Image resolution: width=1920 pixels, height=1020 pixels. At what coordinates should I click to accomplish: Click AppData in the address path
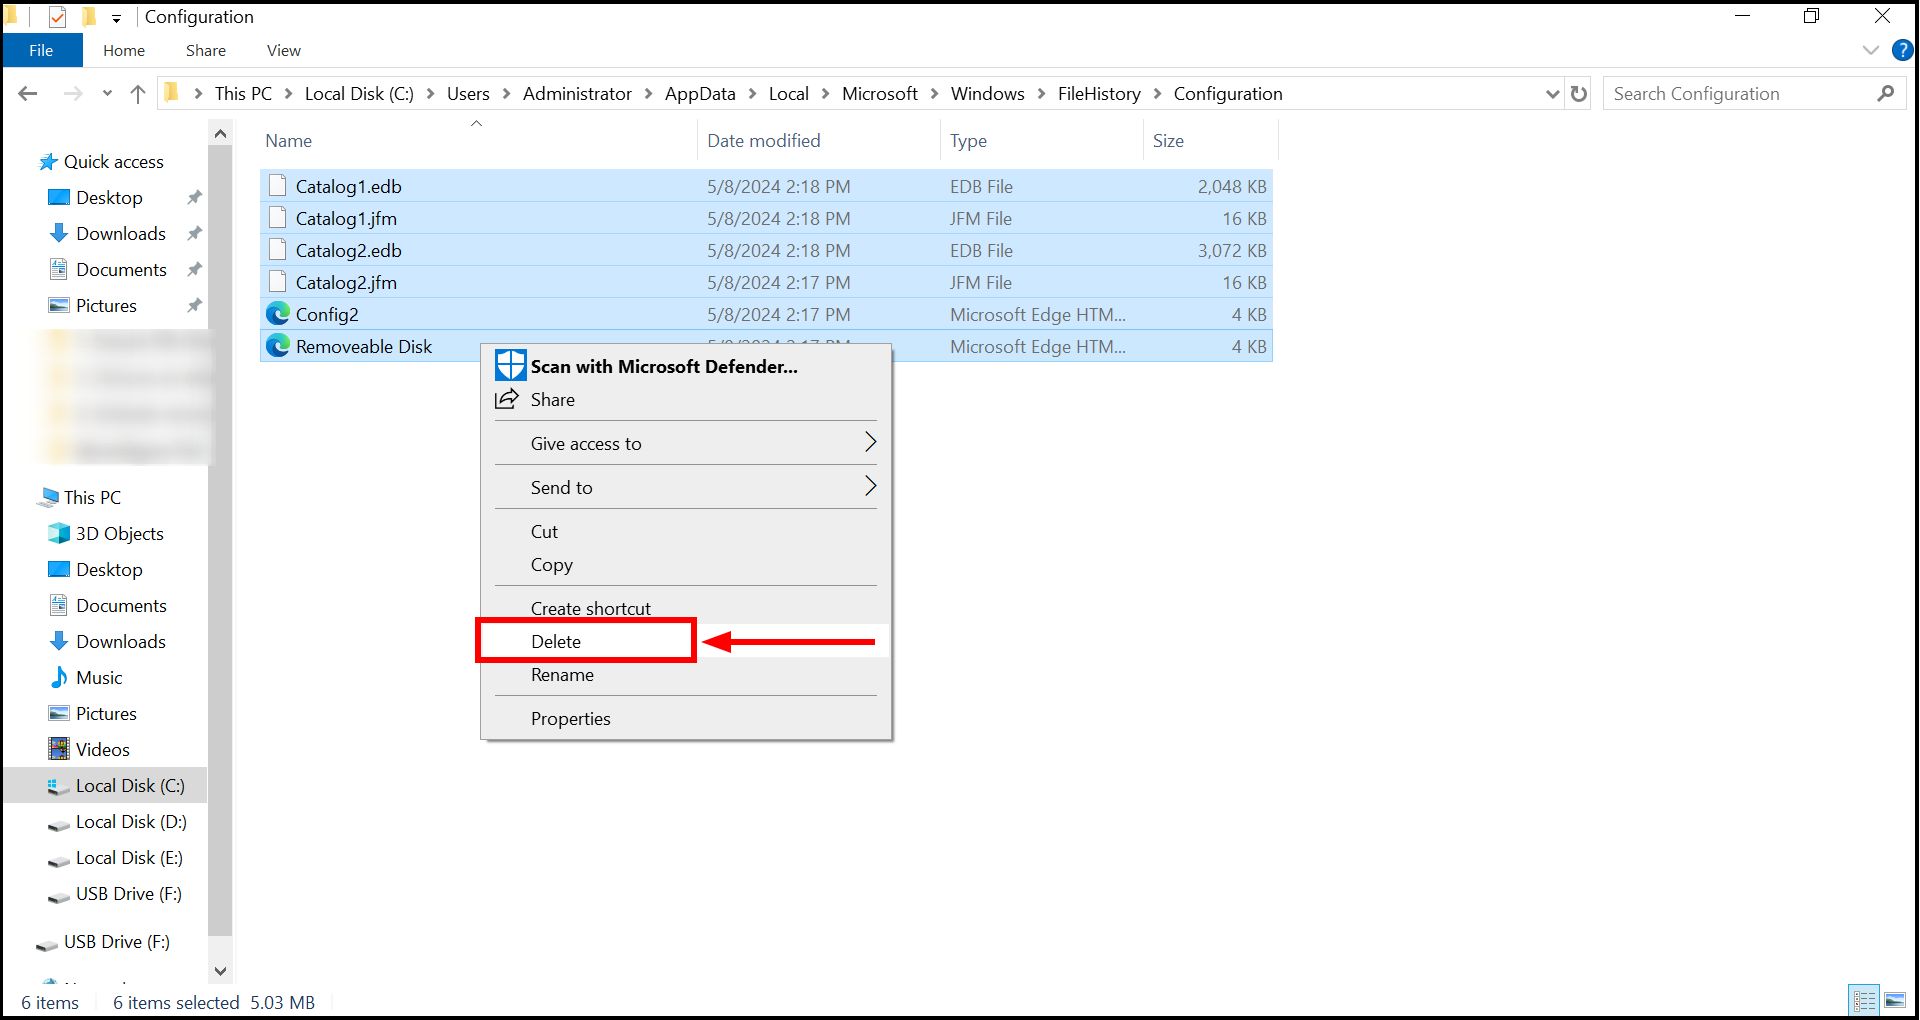click(x=700, y=94)
